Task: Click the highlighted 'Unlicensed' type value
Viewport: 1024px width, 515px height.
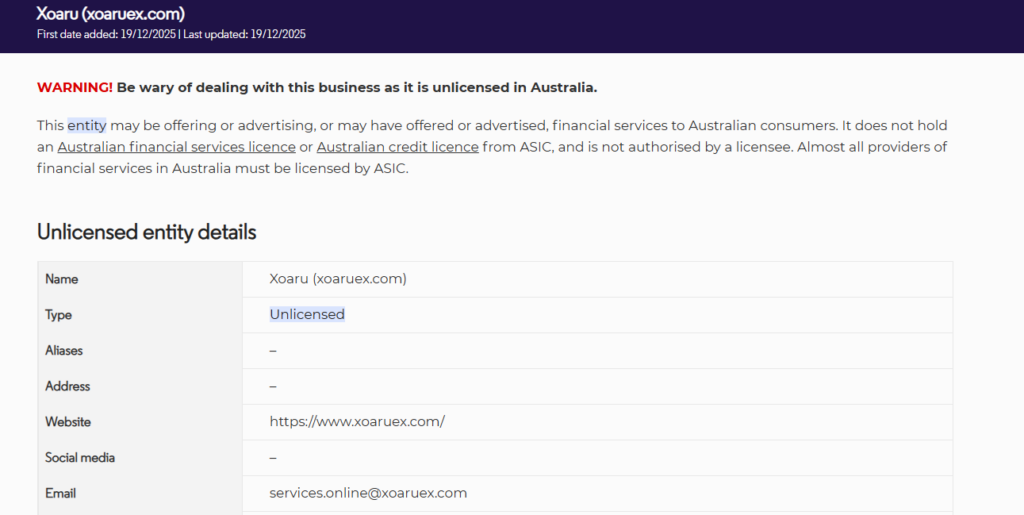Action: (307, 314)
